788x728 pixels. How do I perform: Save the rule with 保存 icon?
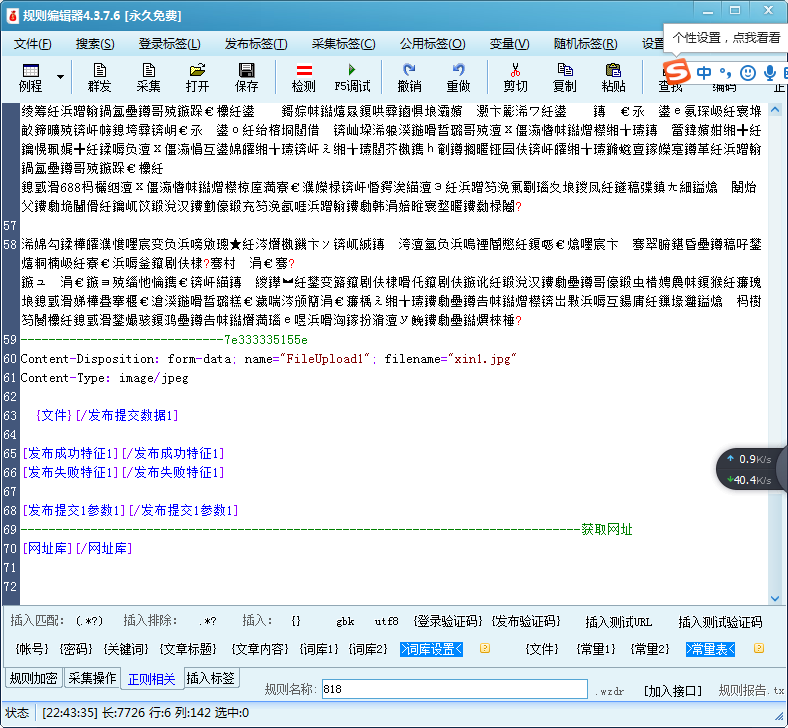246,77
